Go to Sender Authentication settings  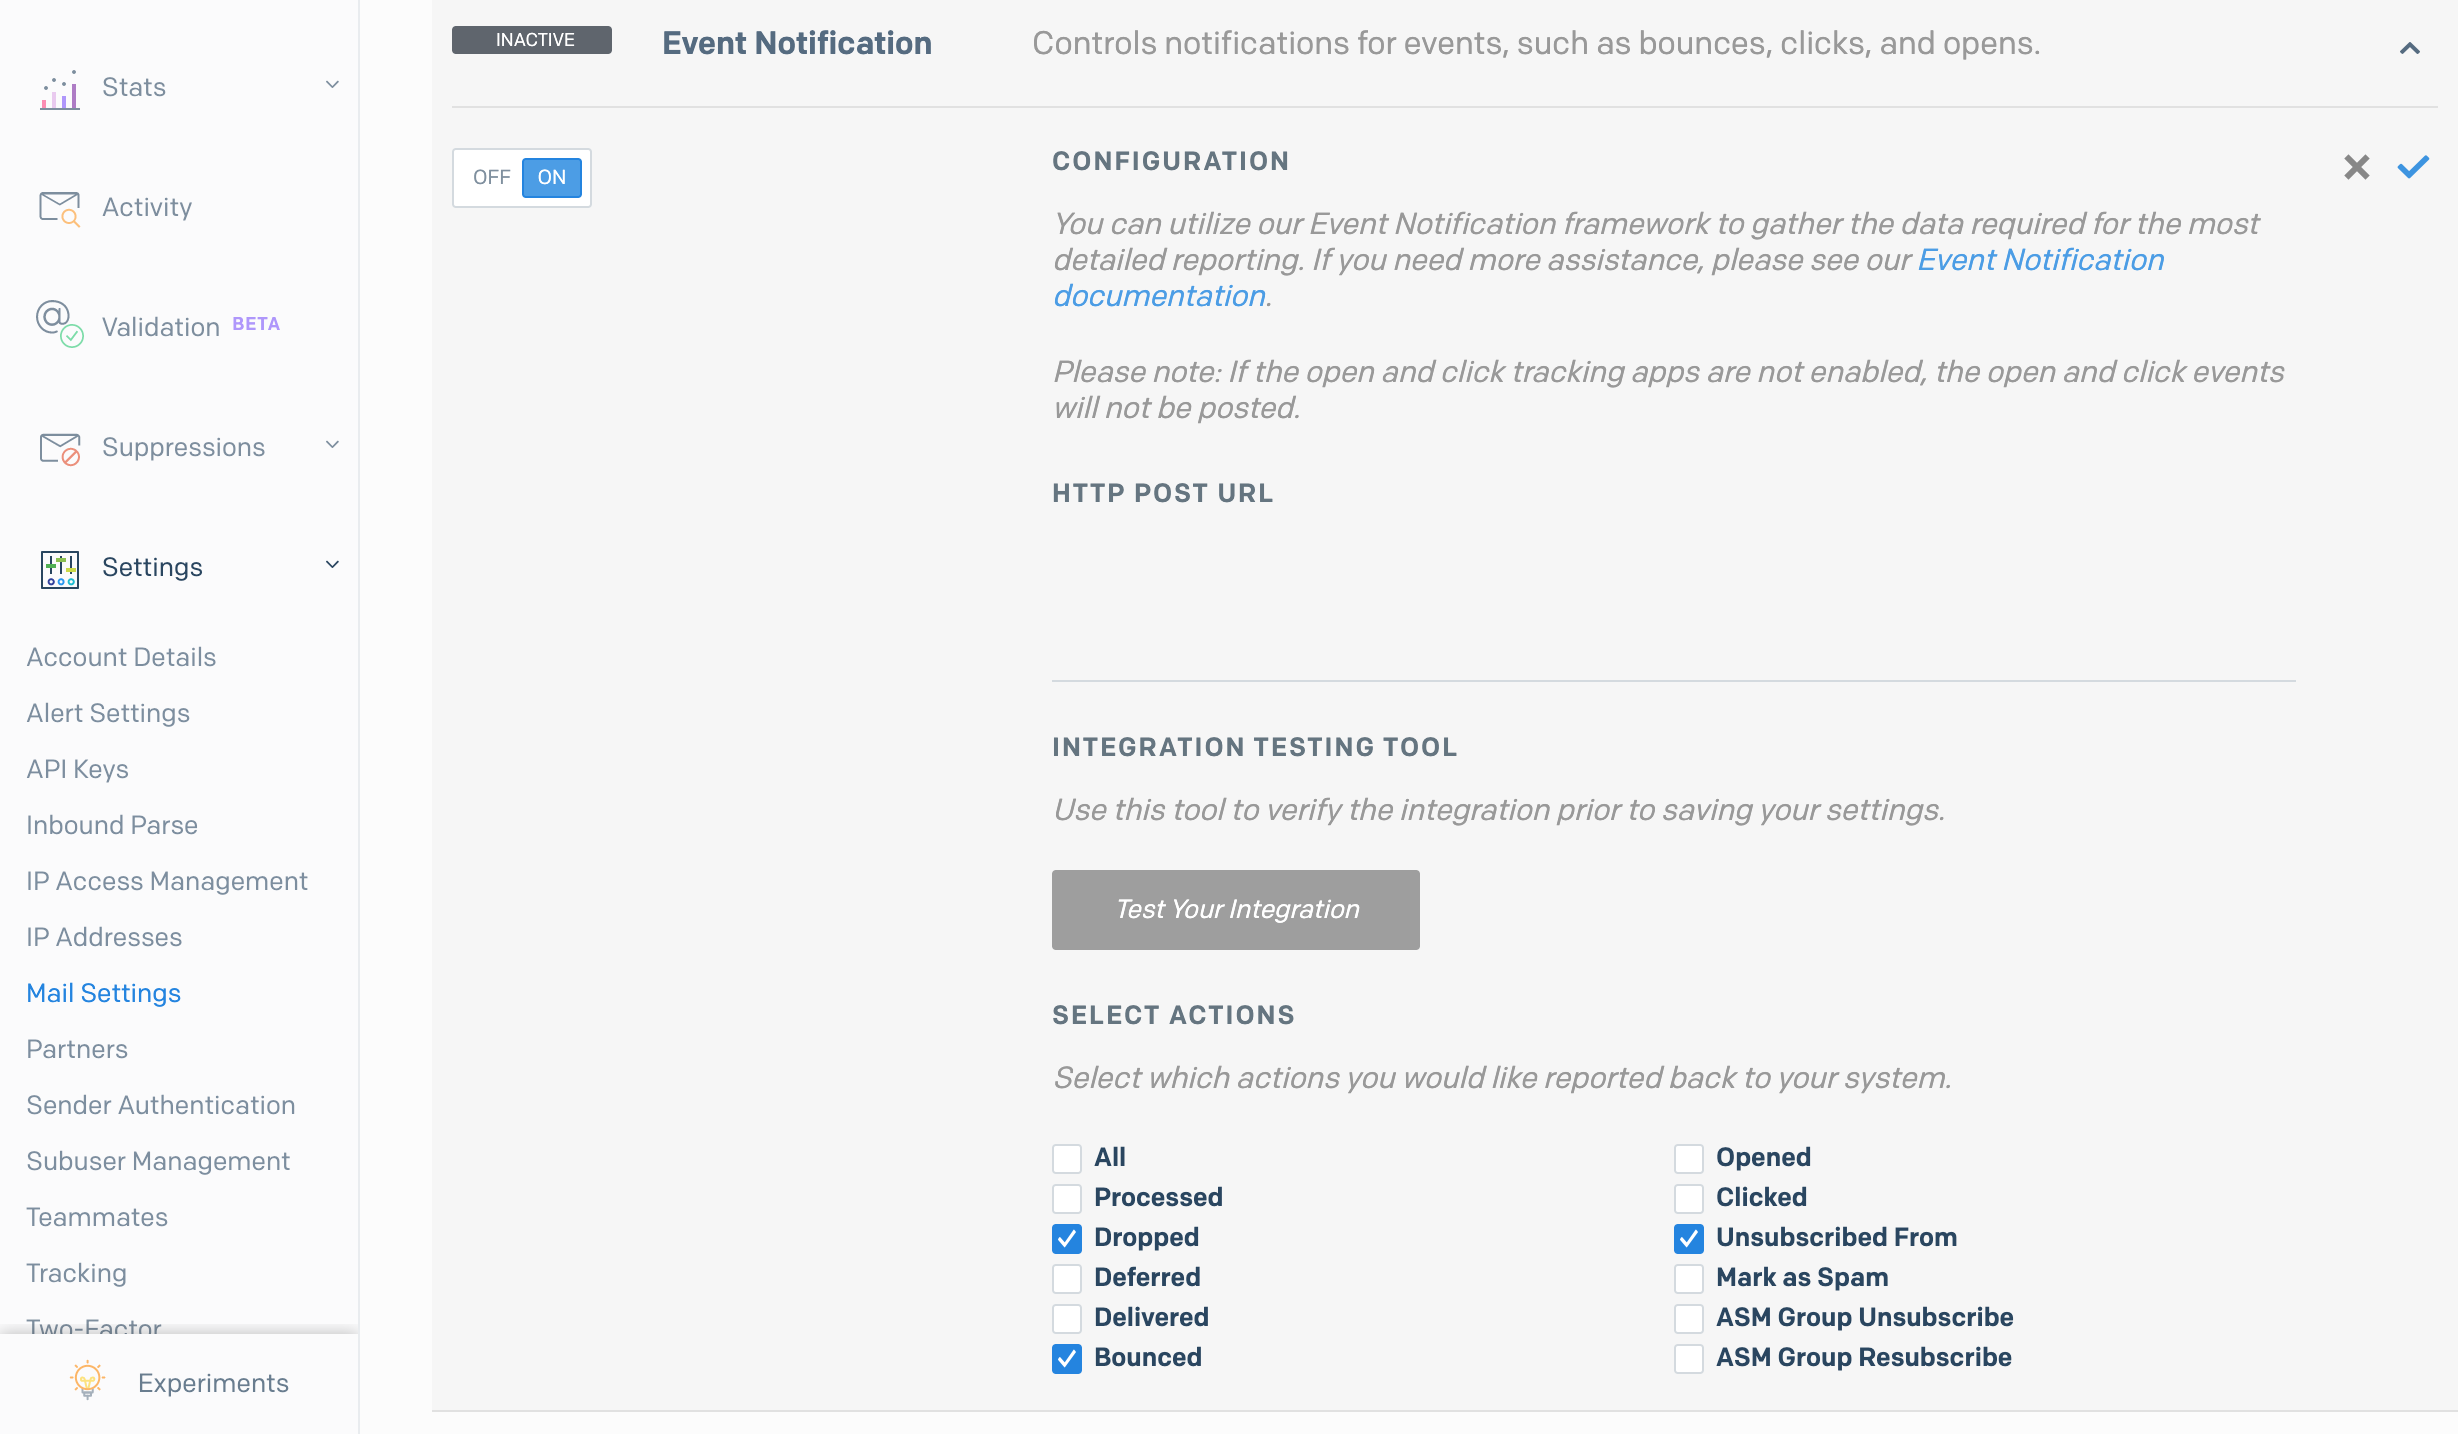point(161,1105)
